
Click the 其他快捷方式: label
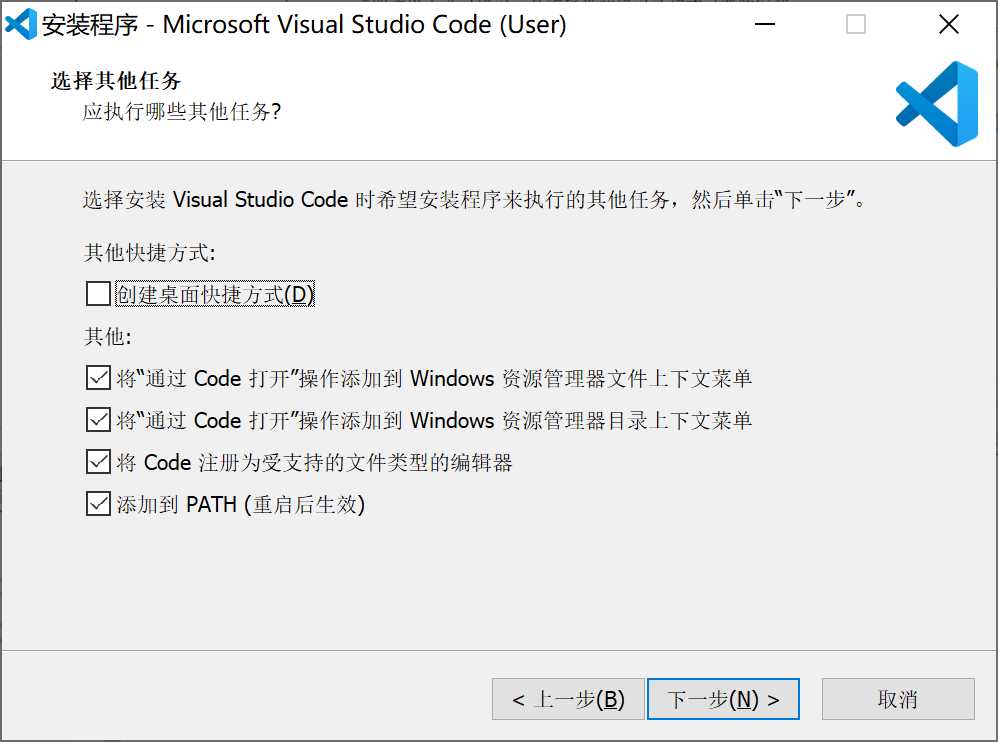(x=150, y=253)
